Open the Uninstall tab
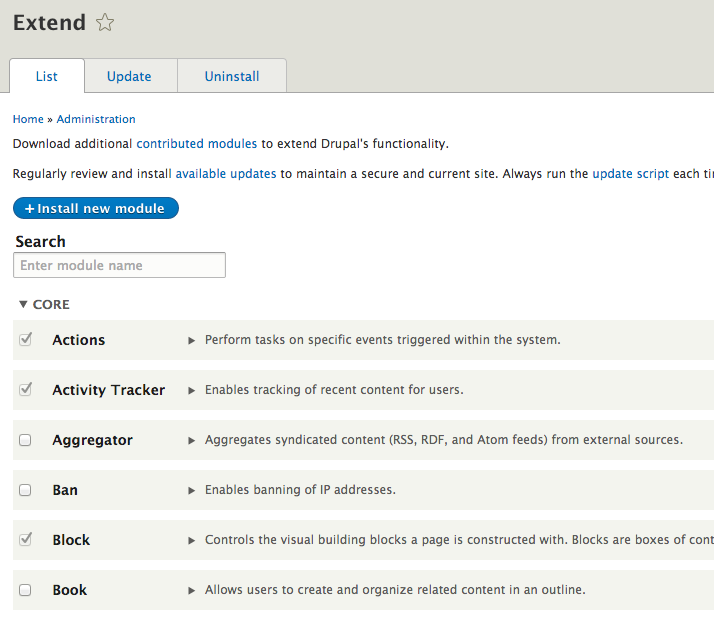Image resolution: width=714 pixels, height=618 pixels. click(x=232, y=76)
